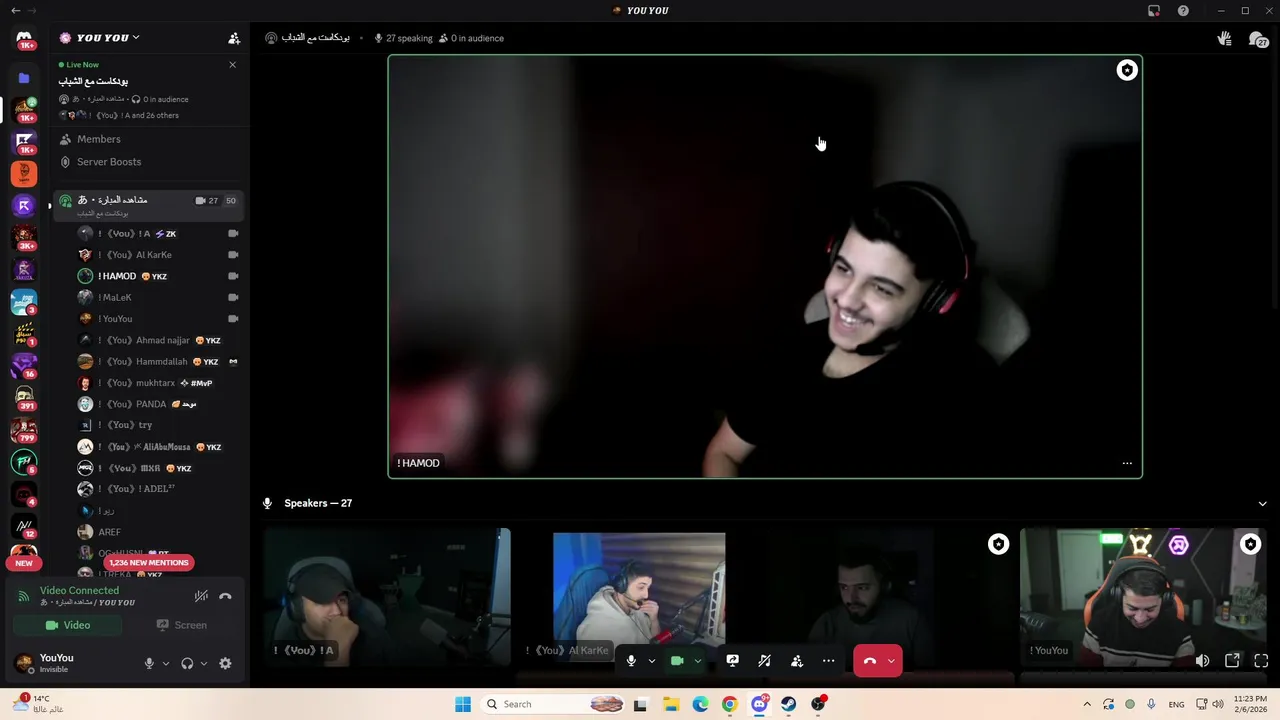
Task: Open more options on HAMOD's main video
Action: tap(1127, 463)
